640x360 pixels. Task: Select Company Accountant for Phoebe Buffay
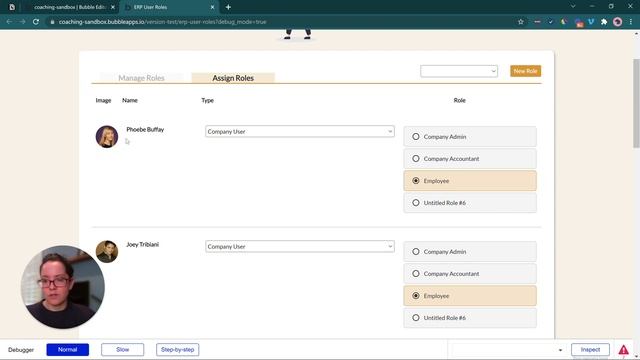pyautogui.click(x=470, y=159)
